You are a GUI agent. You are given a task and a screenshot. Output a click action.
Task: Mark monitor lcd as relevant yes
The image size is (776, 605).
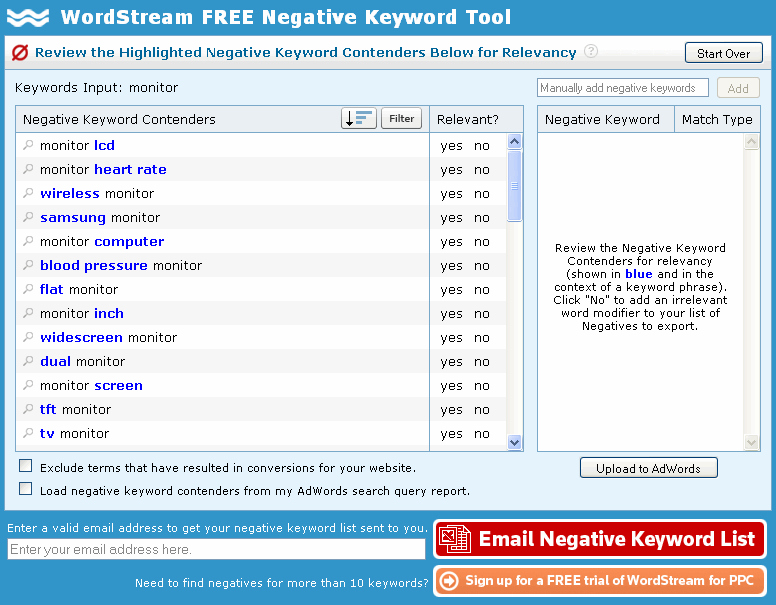451,146
